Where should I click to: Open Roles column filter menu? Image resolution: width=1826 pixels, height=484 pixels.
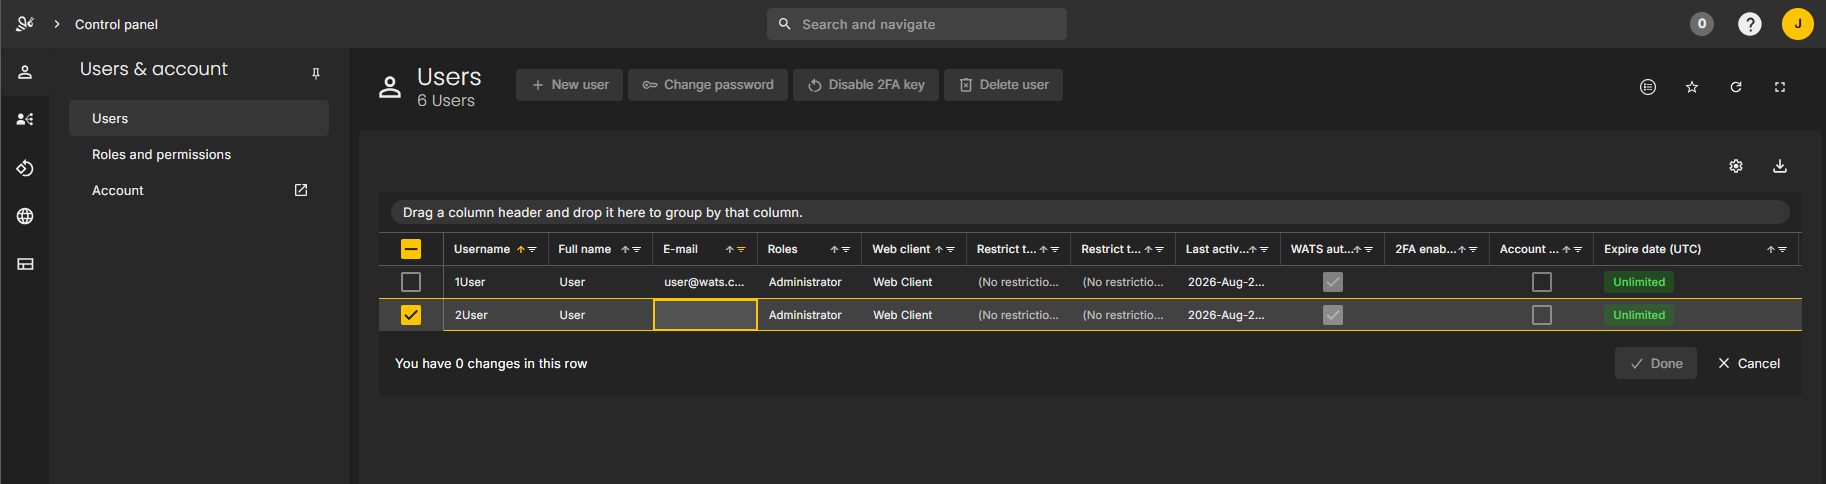[x=846, y=249]
